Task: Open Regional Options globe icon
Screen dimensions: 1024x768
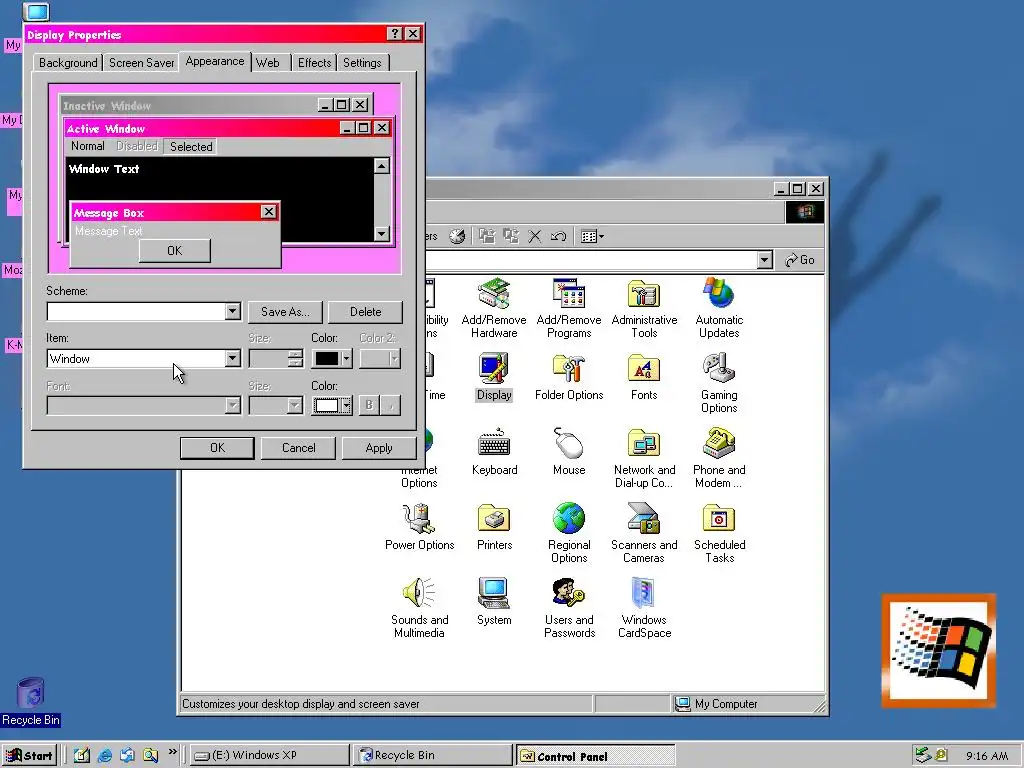Action: click(x=569, y=532)
